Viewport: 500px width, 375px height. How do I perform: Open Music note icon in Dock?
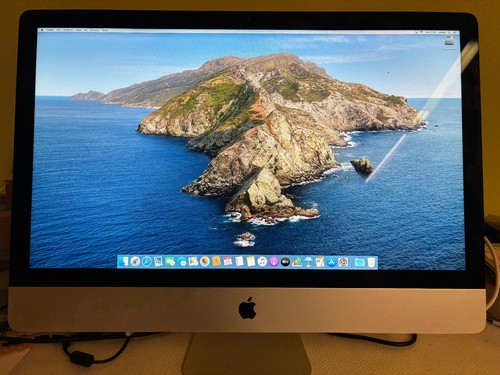pyautogui.click(x=262, y=262)
